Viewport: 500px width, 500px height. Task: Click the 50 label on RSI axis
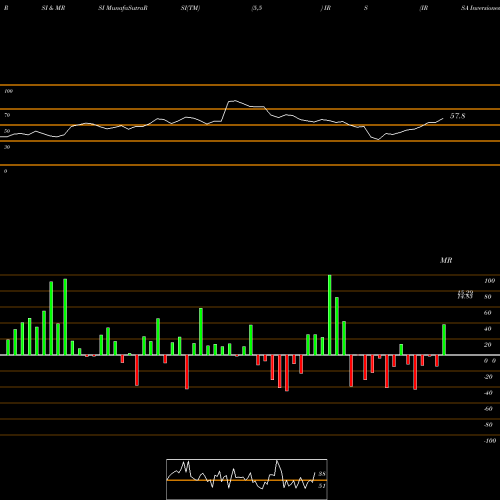pyautogui.click(x=7, y=131)
